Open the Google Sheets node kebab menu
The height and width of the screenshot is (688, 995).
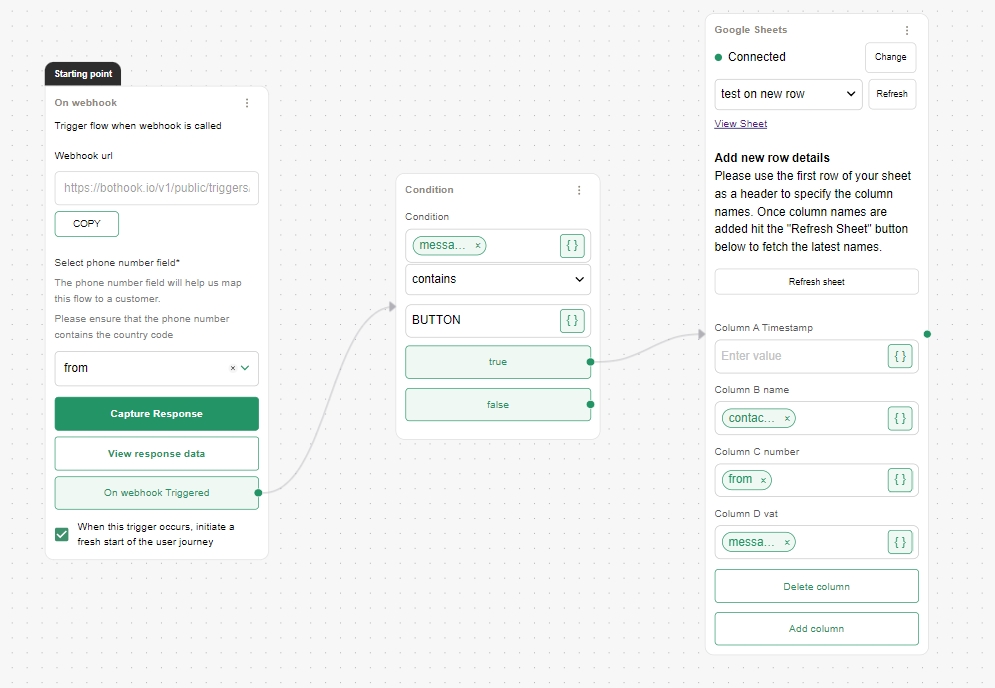[907, 31]
